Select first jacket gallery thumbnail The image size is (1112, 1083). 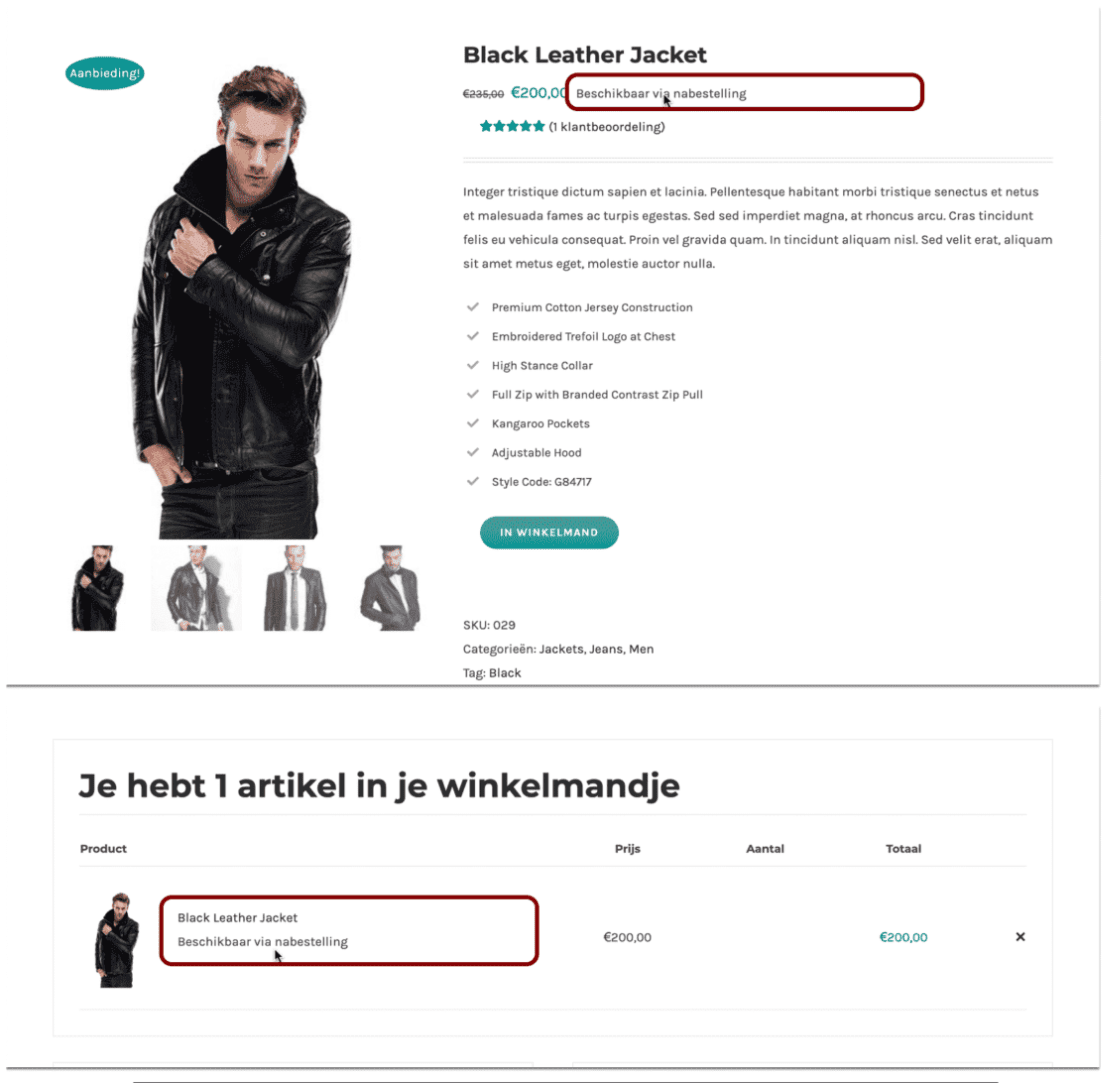pyautogui.click(x=98, y=588)
